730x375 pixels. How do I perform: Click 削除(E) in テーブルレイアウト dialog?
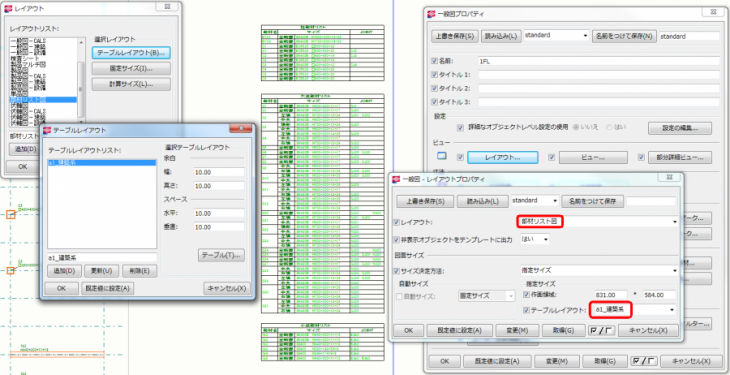tap(140, 271)
